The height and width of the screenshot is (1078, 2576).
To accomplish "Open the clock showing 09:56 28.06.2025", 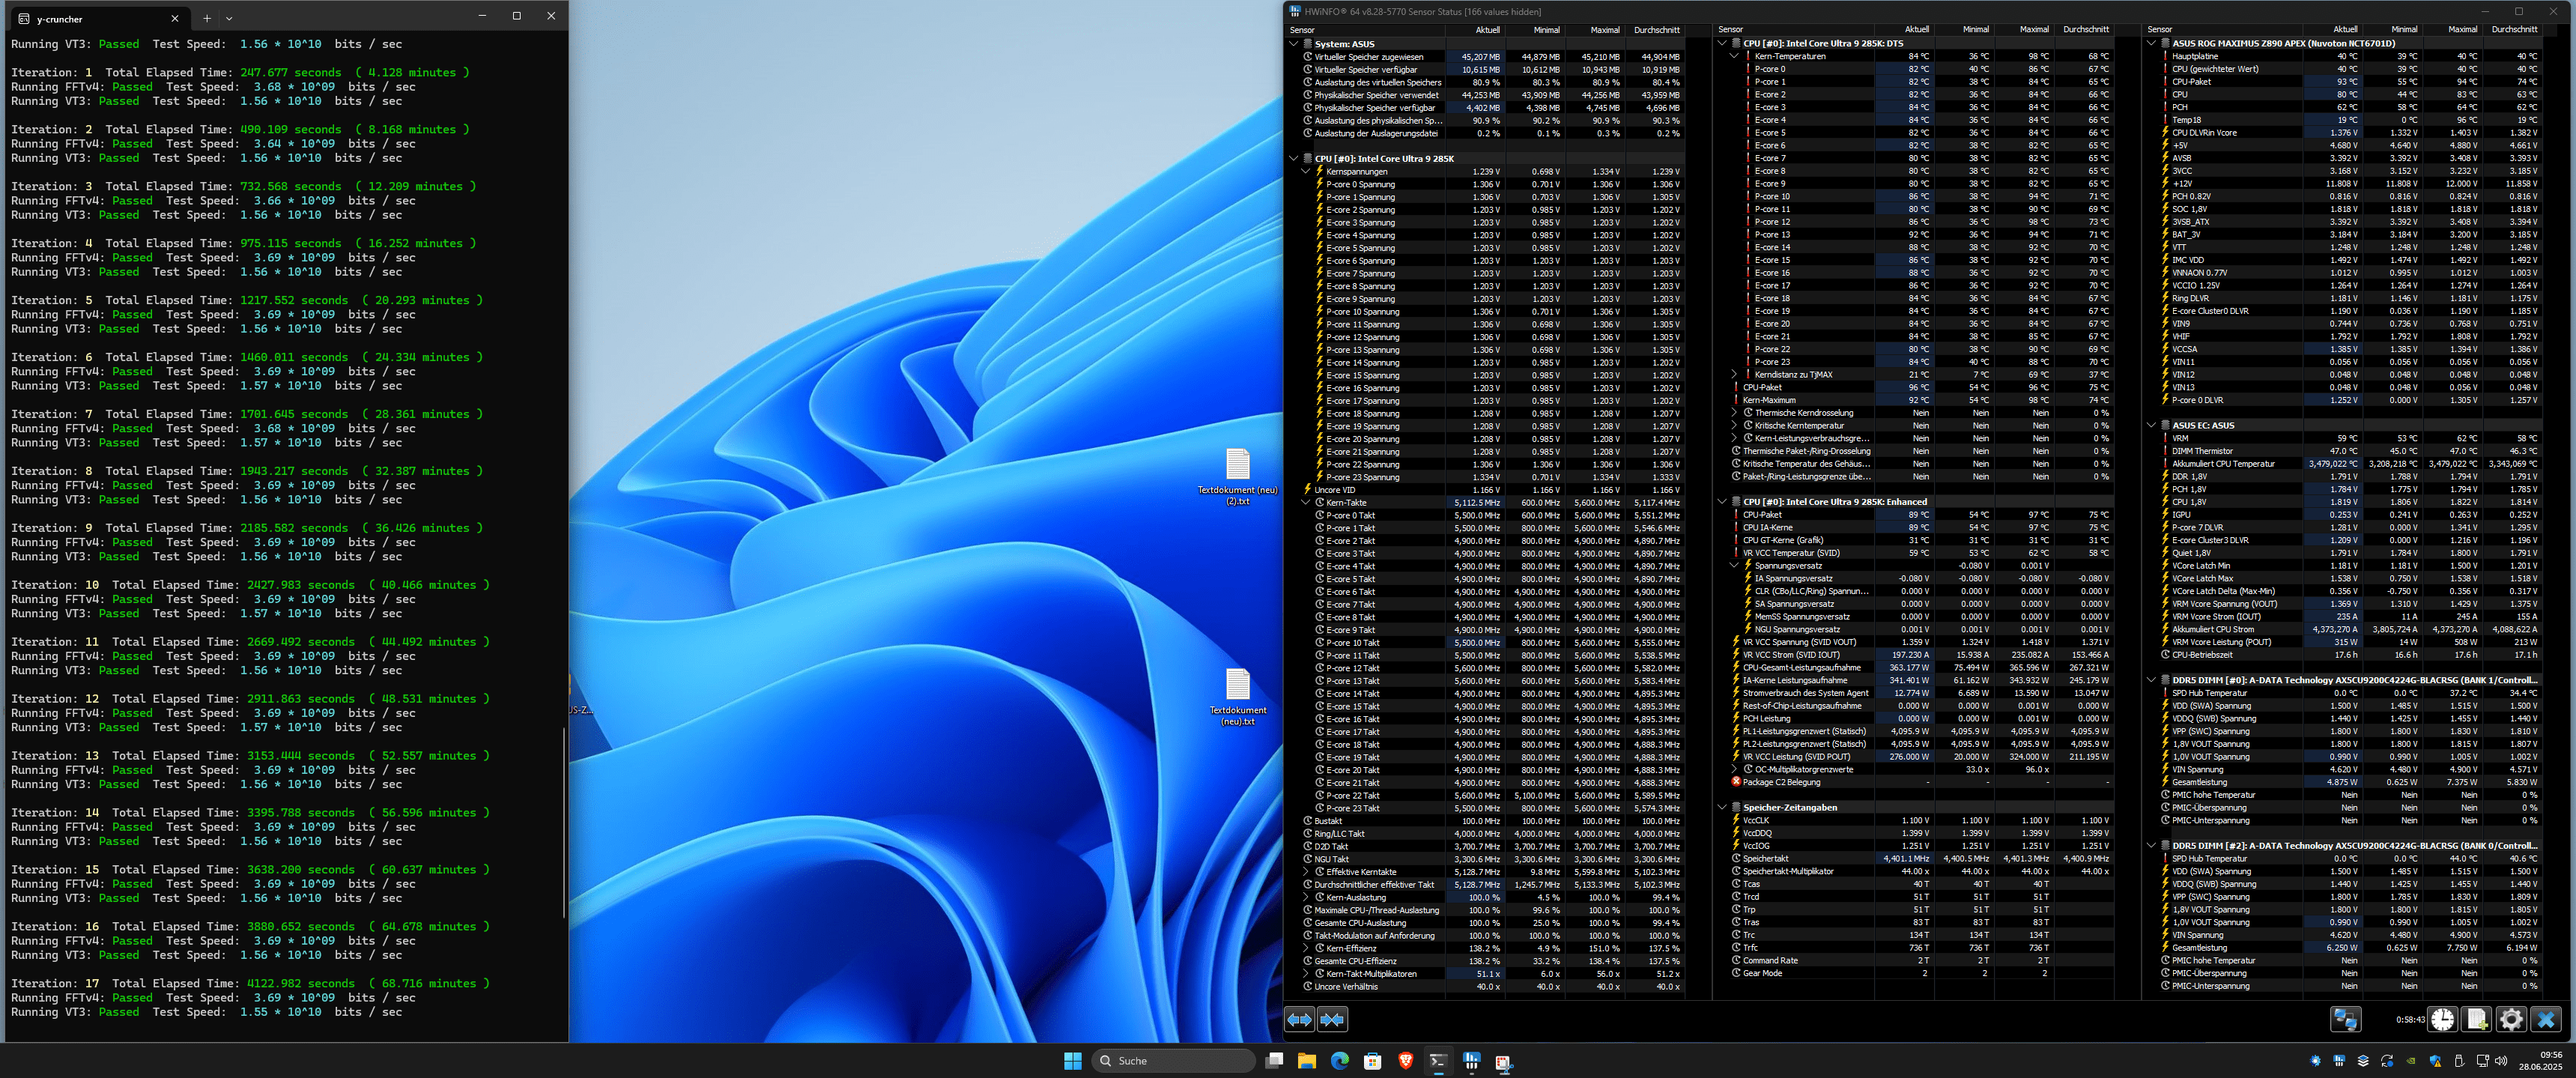I will pos(2541,1061).
